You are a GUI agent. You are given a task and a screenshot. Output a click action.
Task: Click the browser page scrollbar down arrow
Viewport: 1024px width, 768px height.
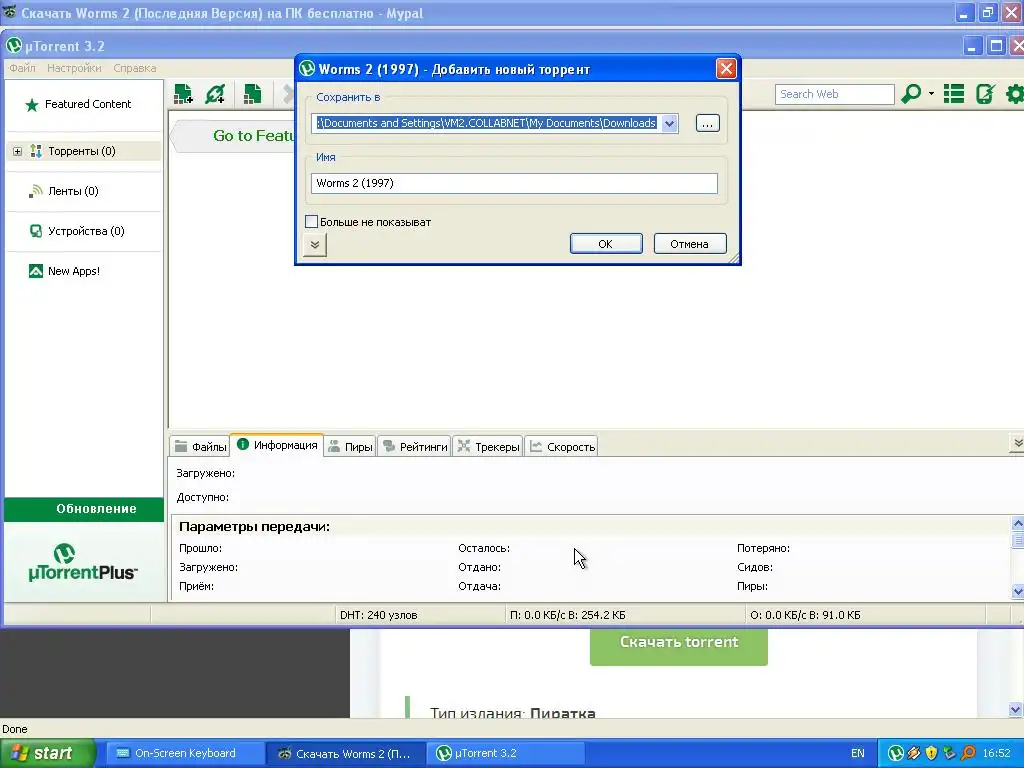(x=1016, y=709)
